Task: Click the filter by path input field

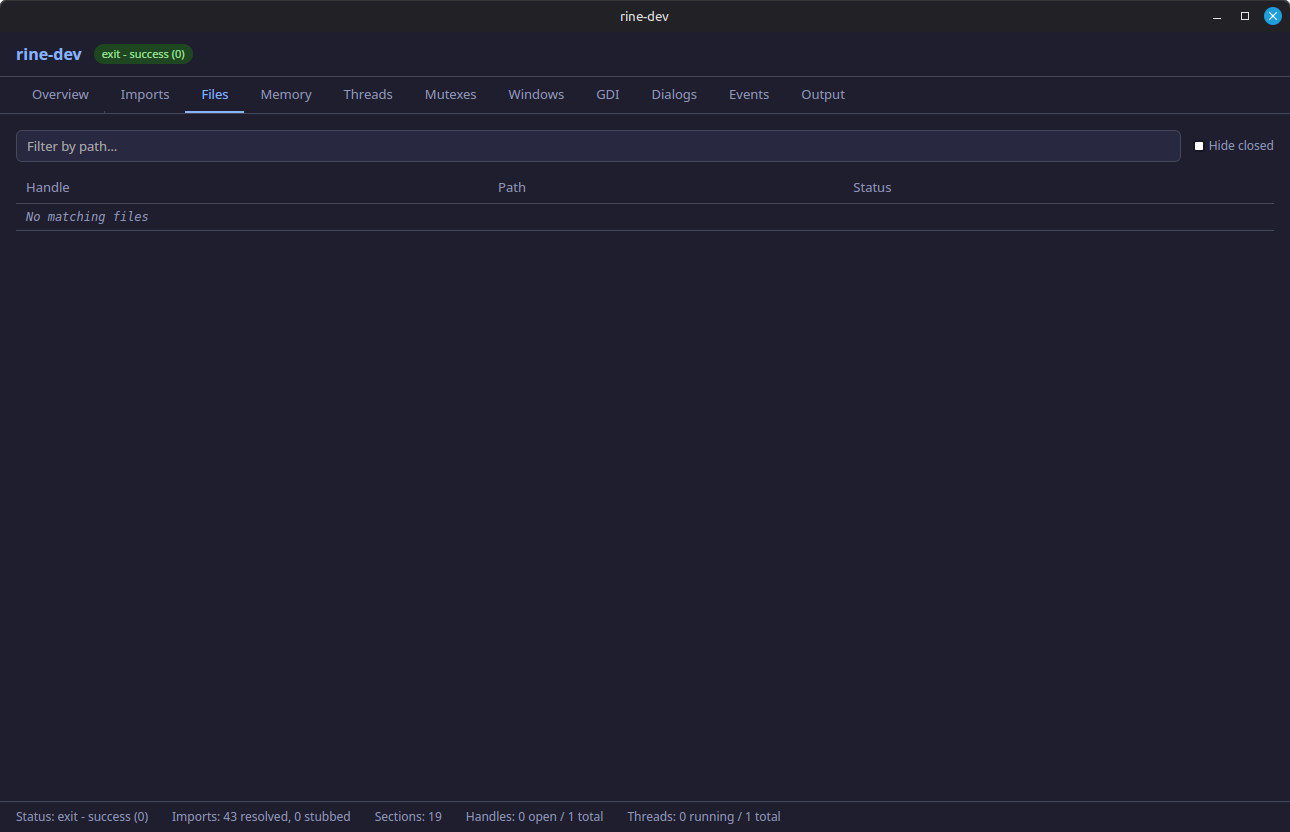Action: [597, 145]
